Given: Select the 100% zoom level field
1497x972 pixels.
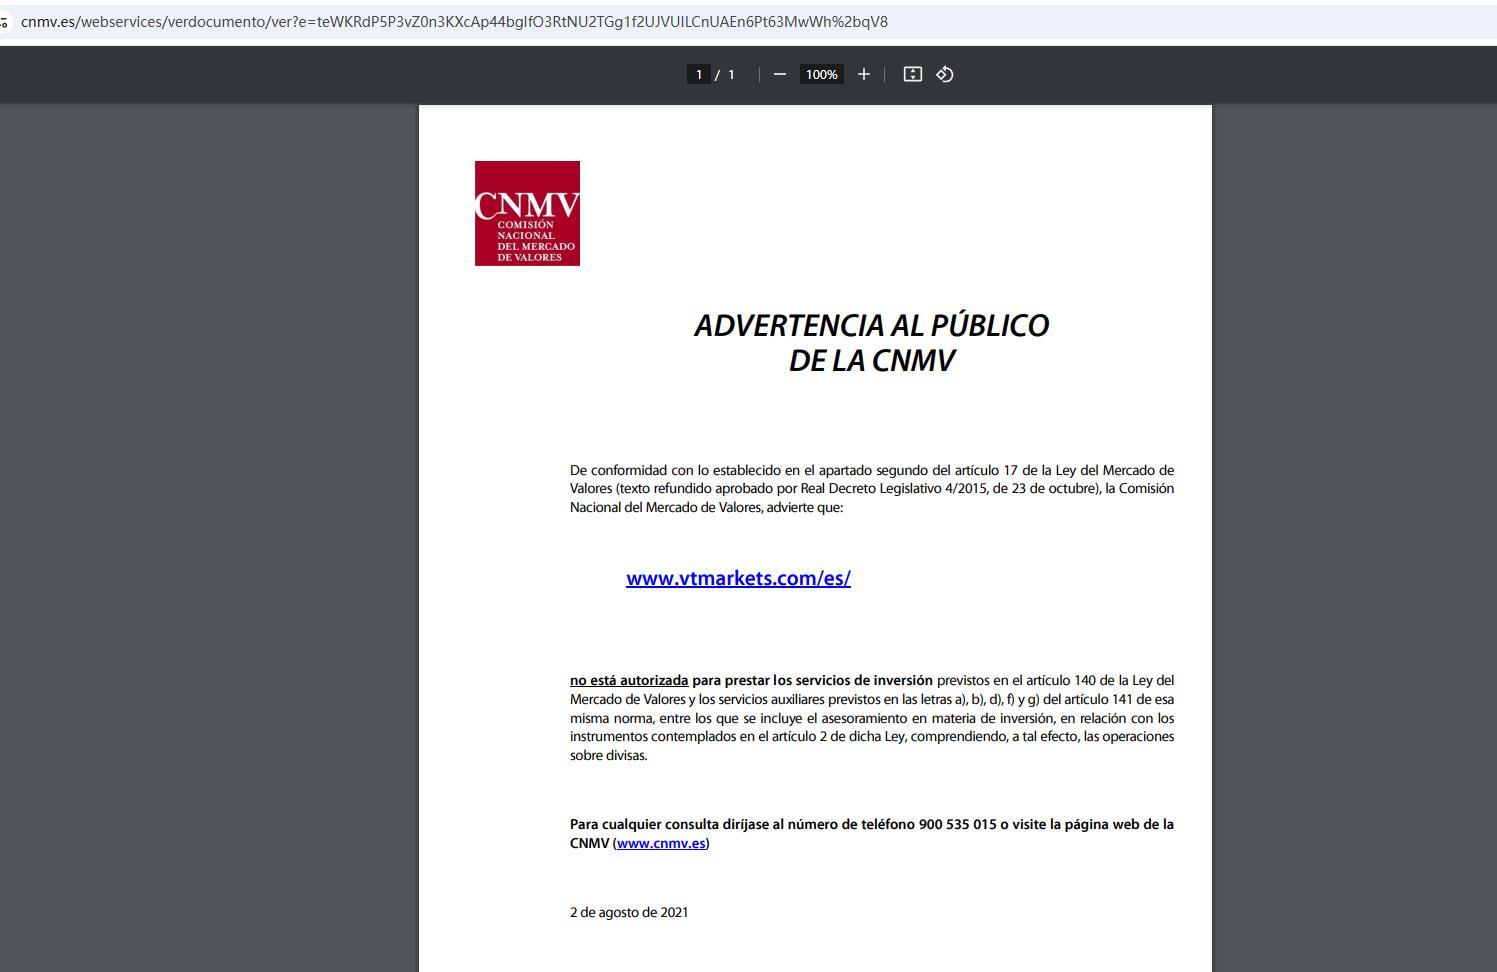Looking at the screenshot, I should (x=821, y=74).
